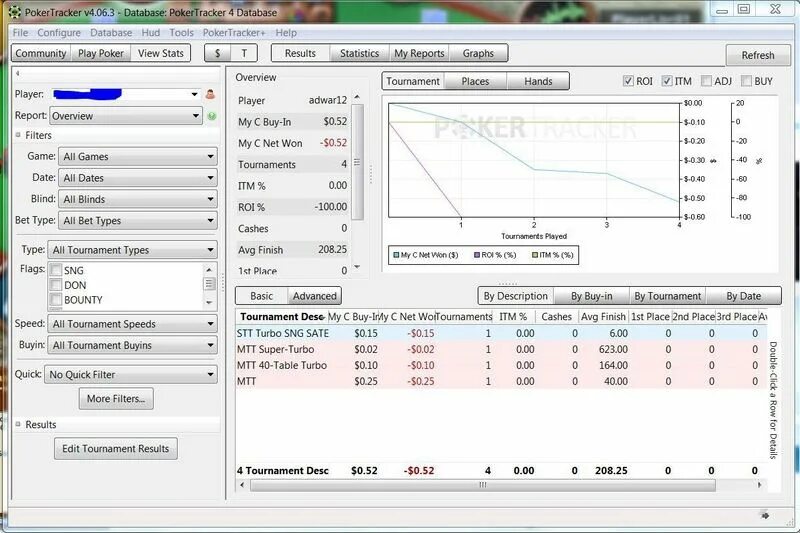Switch to the Play Poker tab

[x=101, y=53]
